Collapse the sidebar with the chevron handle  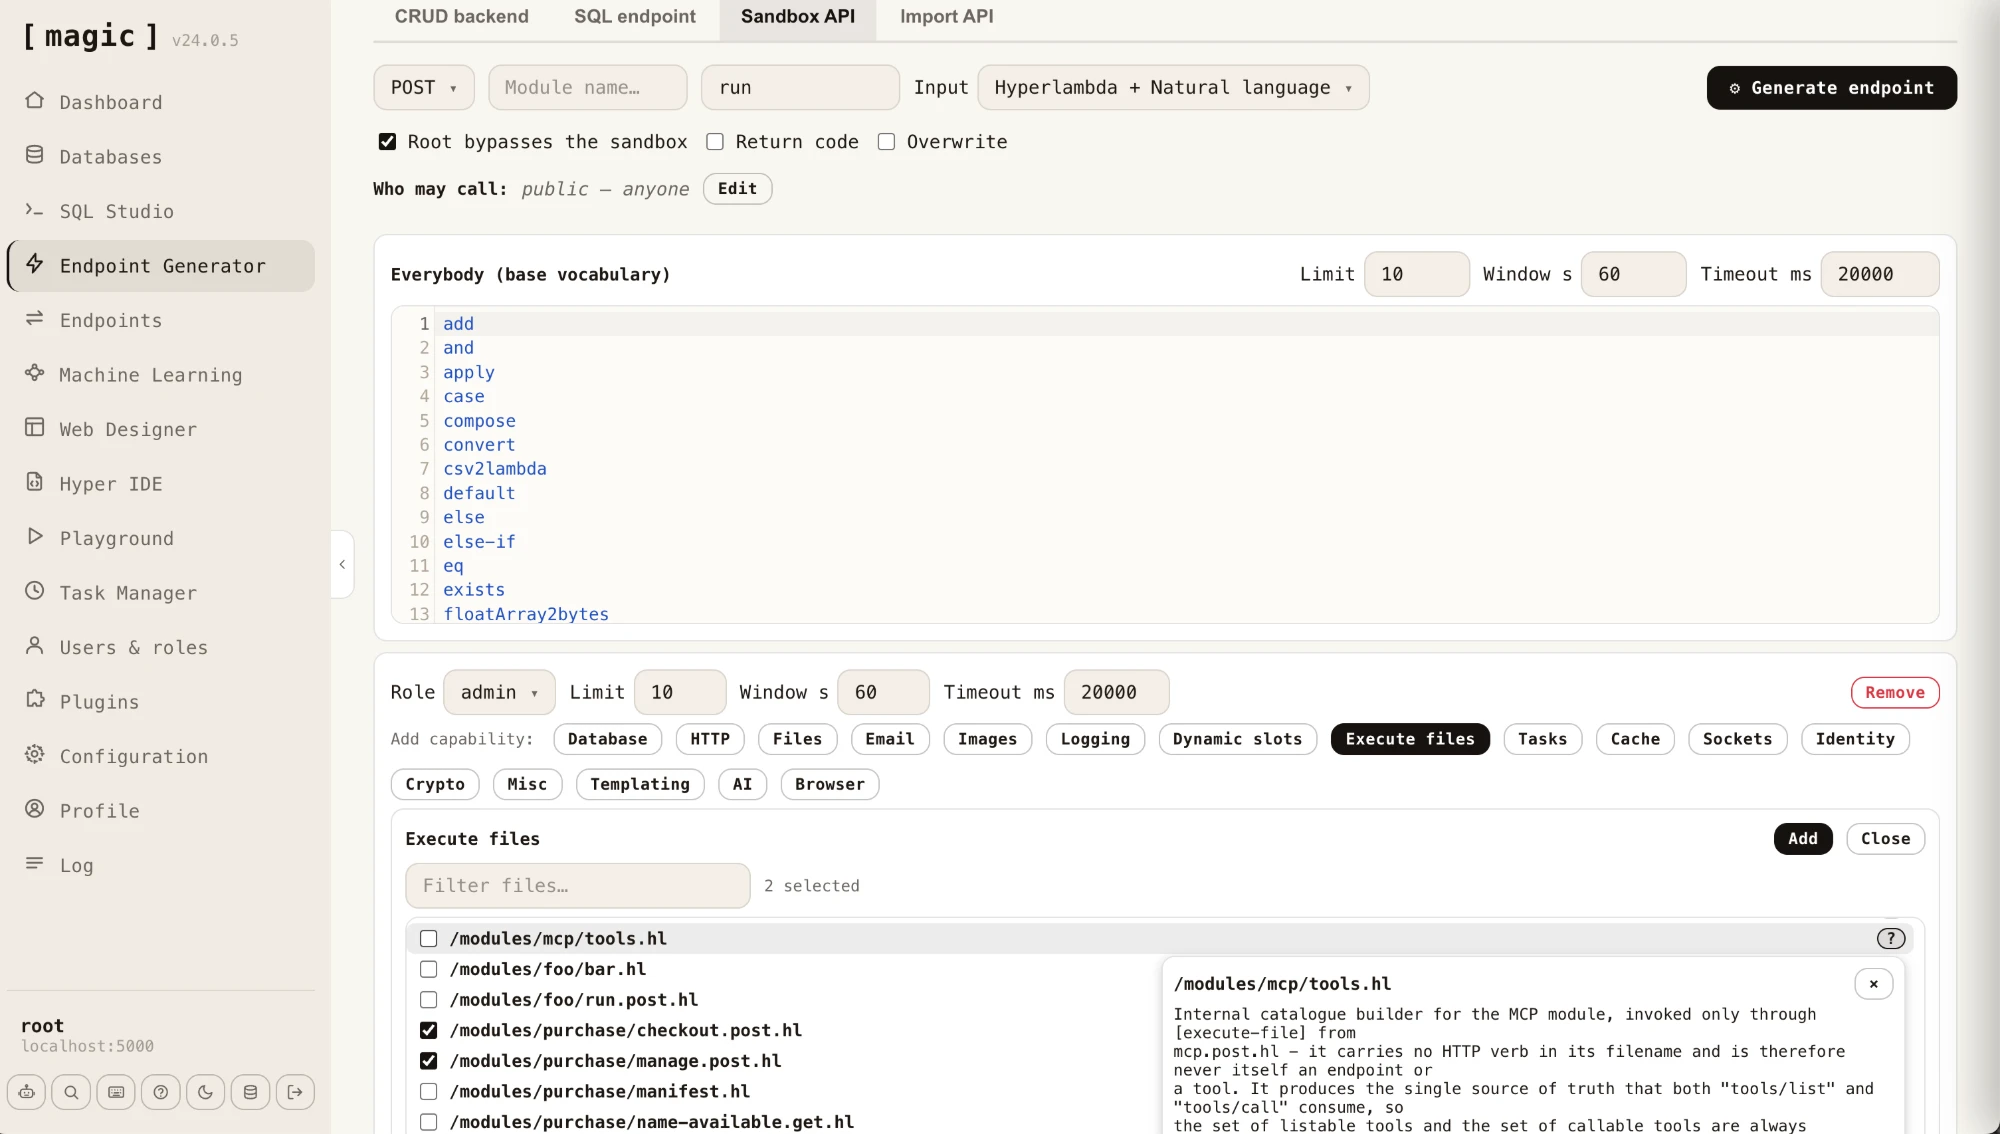point(342,564)
